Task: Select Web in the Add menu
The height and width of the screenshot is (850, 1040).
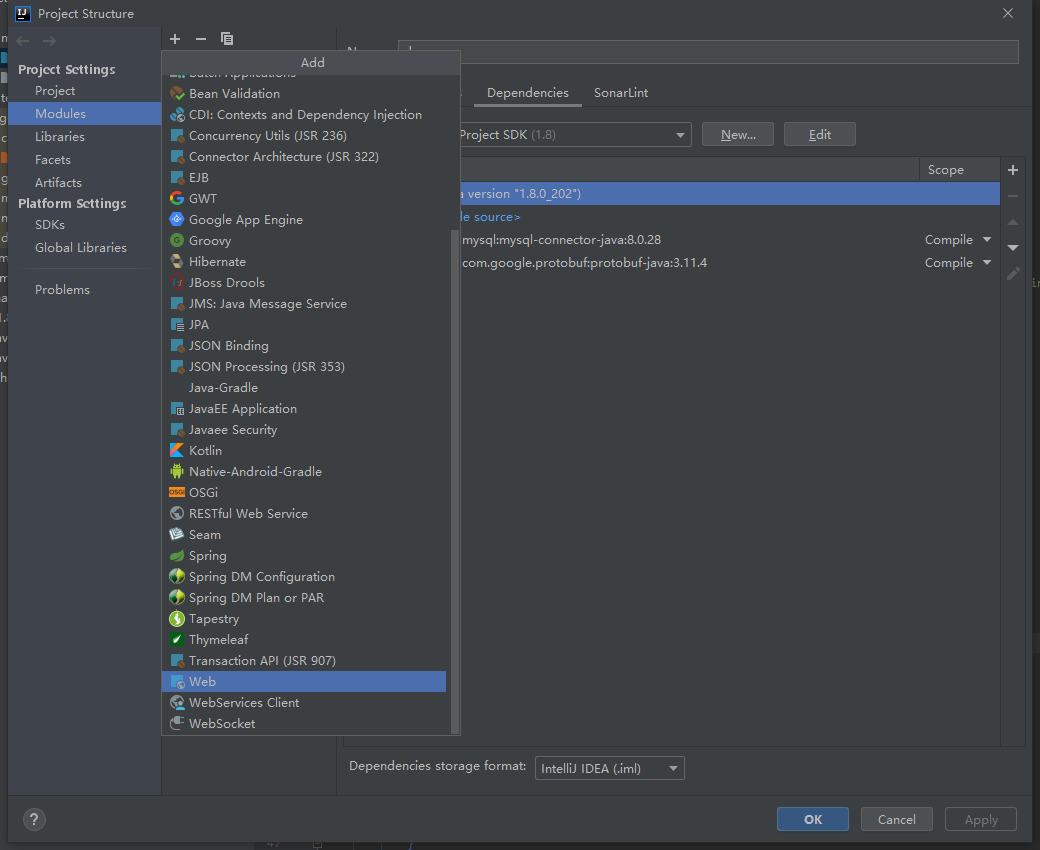Action: pyautogui.click(x=202, y=681)
